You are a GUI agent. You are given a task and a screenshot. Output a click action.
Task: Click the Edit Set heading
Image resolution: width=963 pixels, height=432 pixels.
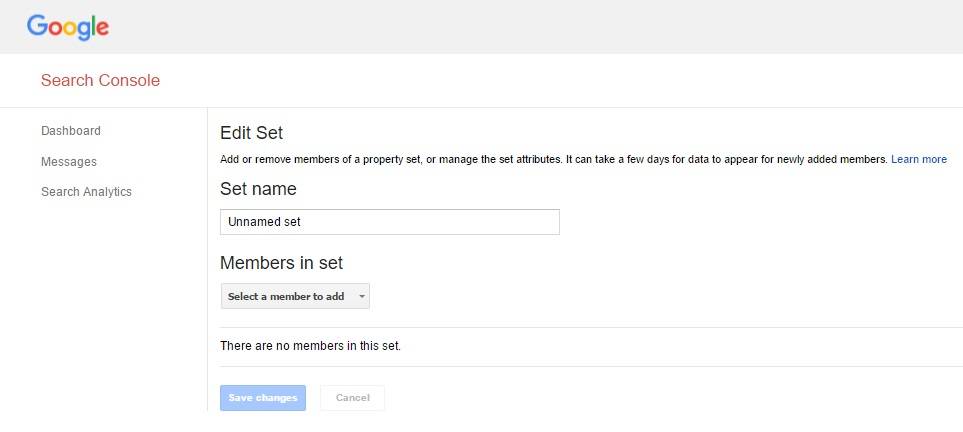point(252,133)
